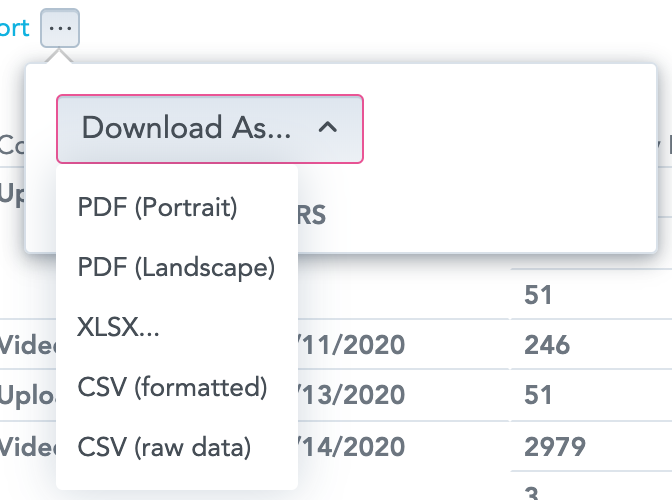Choose CSV (raw data) option

coord(164,446)
